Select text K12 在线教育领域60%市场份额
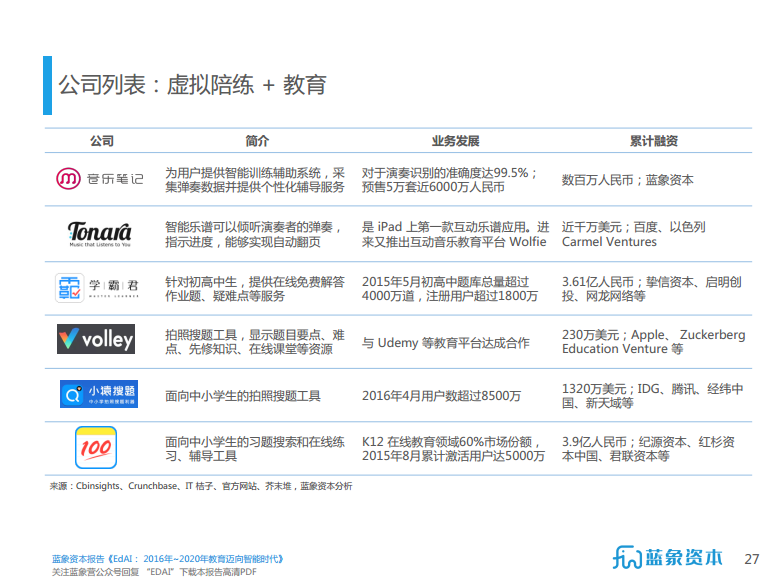 click(x=453, y=449)
